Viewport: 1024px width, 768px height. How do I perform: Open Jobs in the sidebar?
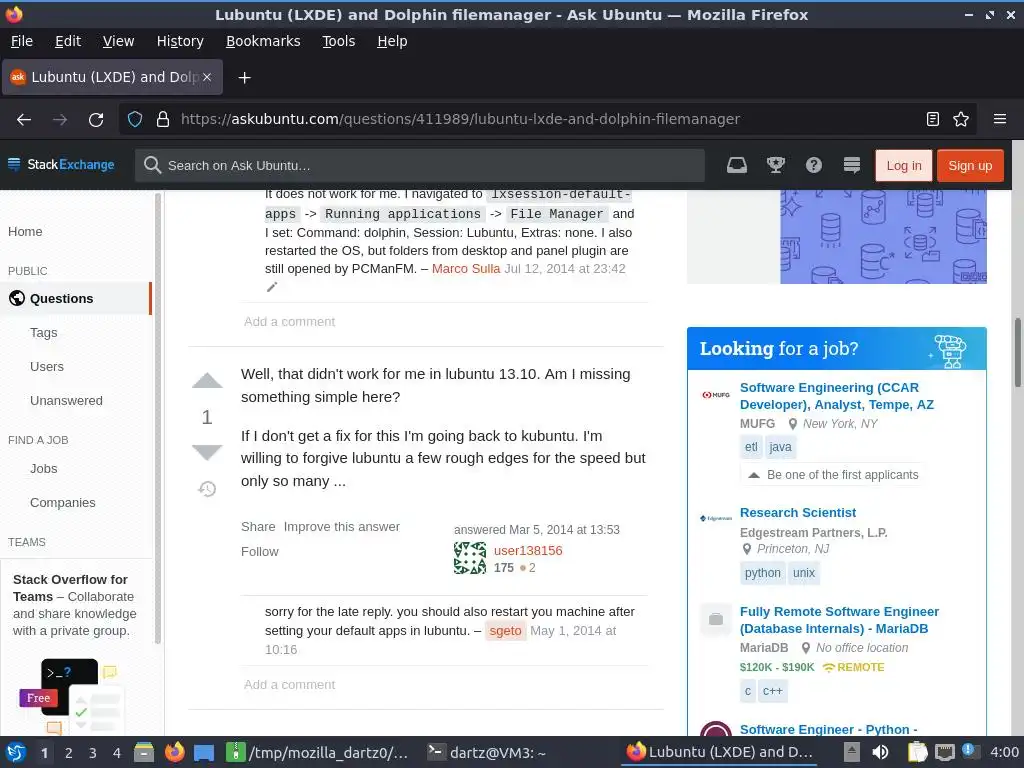pos(44,469)
